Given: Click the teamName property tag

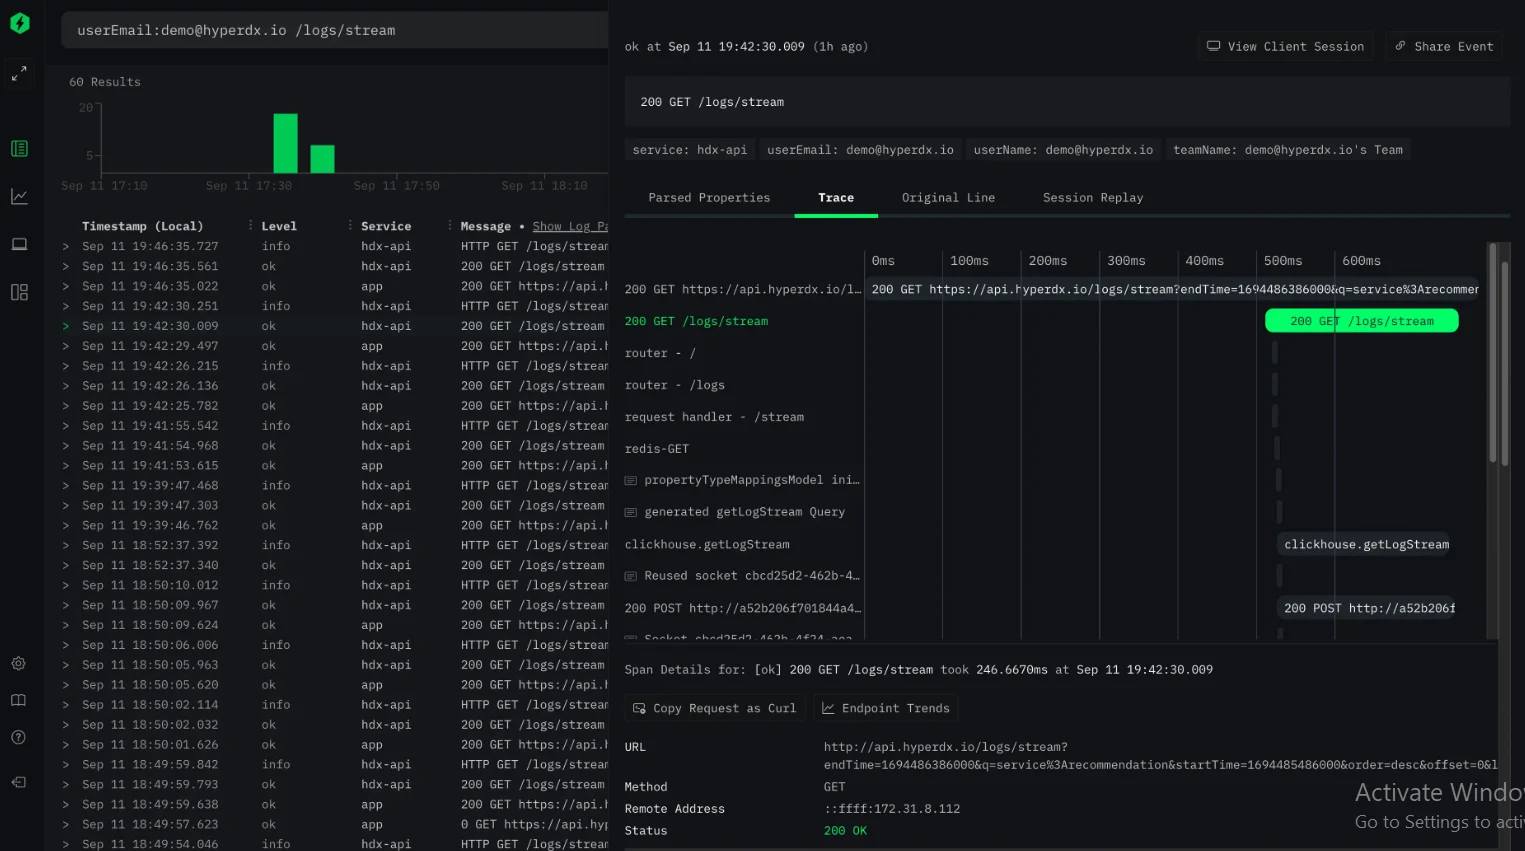Looking at the screenshot, I should click(1288, 150).
